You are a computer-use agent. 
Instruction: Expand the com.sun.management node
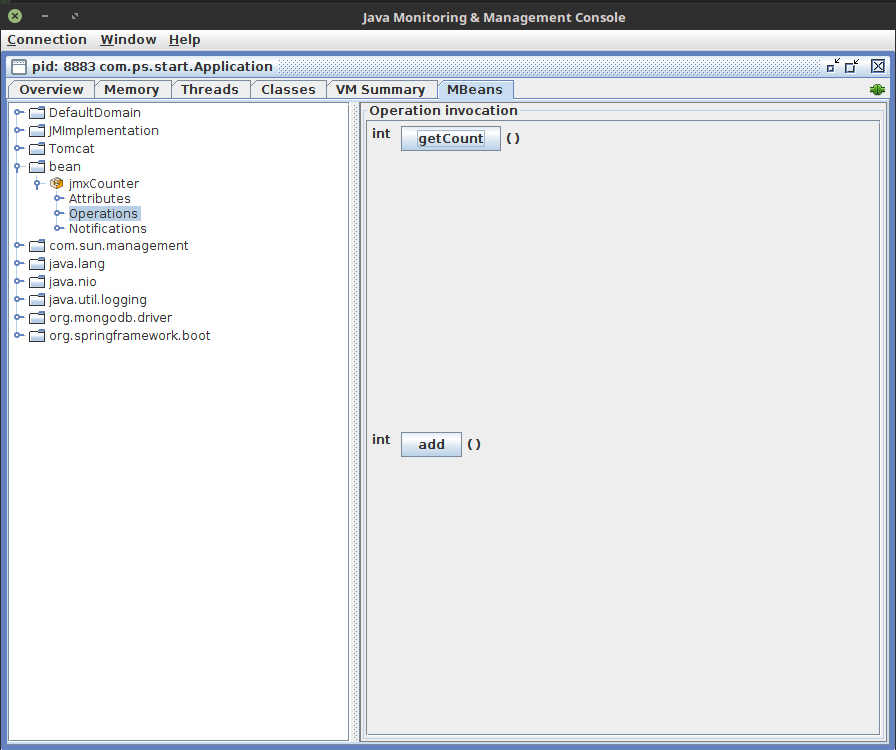(18, 246)
